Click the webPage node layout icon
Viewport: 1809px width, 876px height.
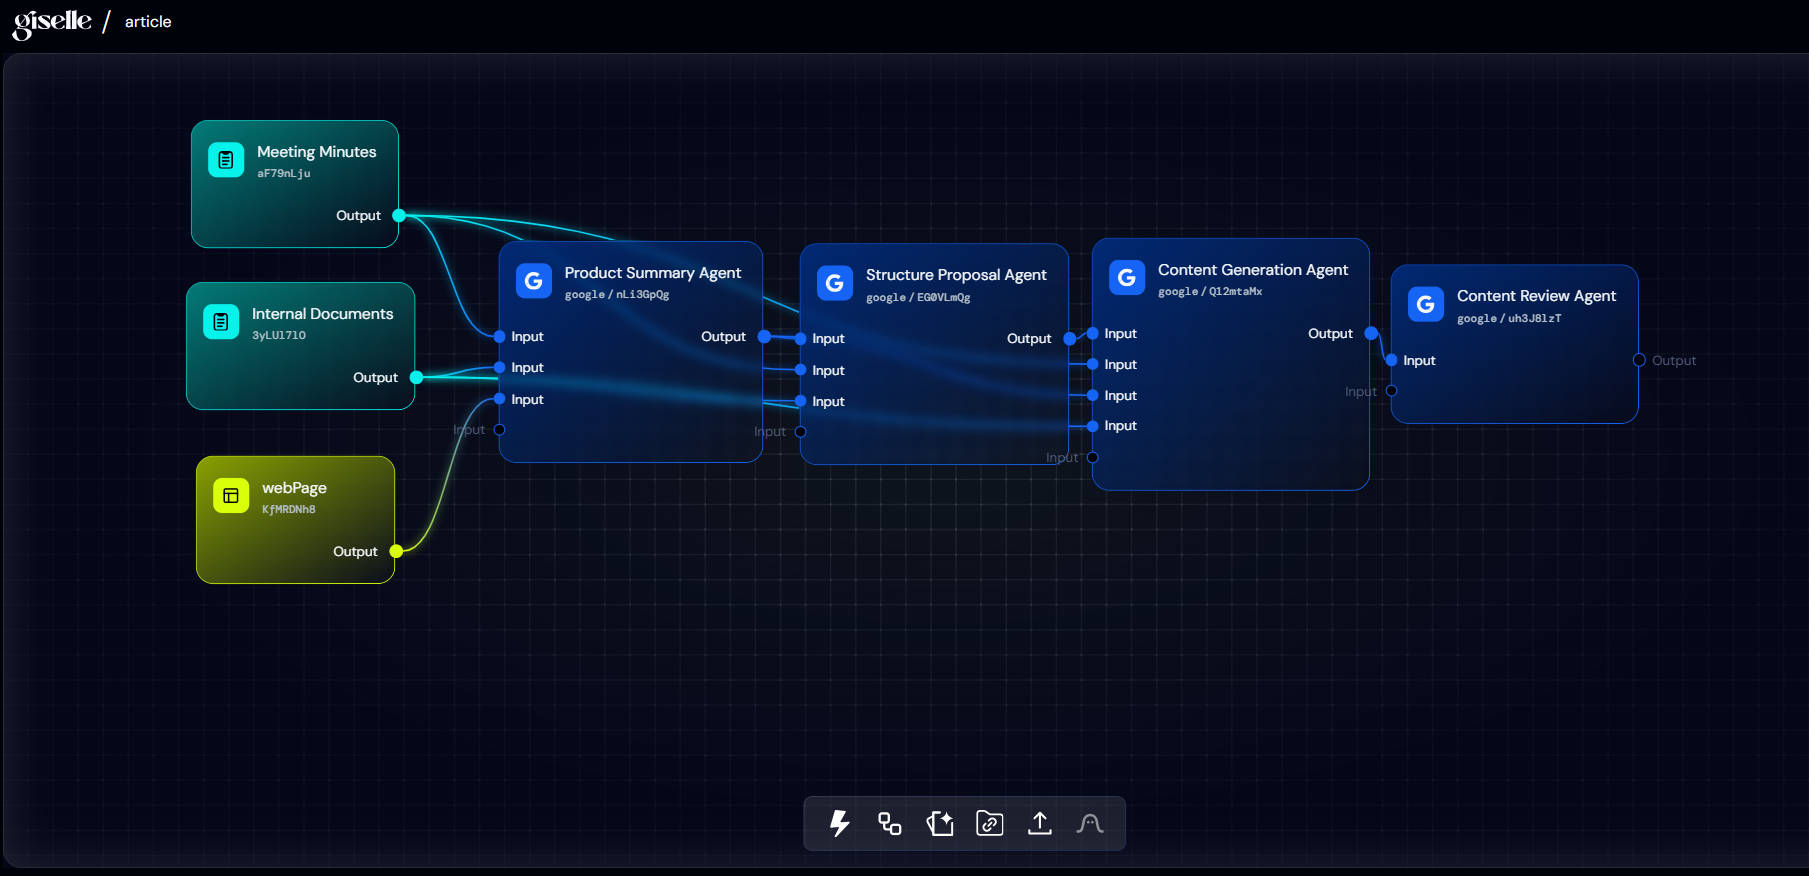[231, 495]
